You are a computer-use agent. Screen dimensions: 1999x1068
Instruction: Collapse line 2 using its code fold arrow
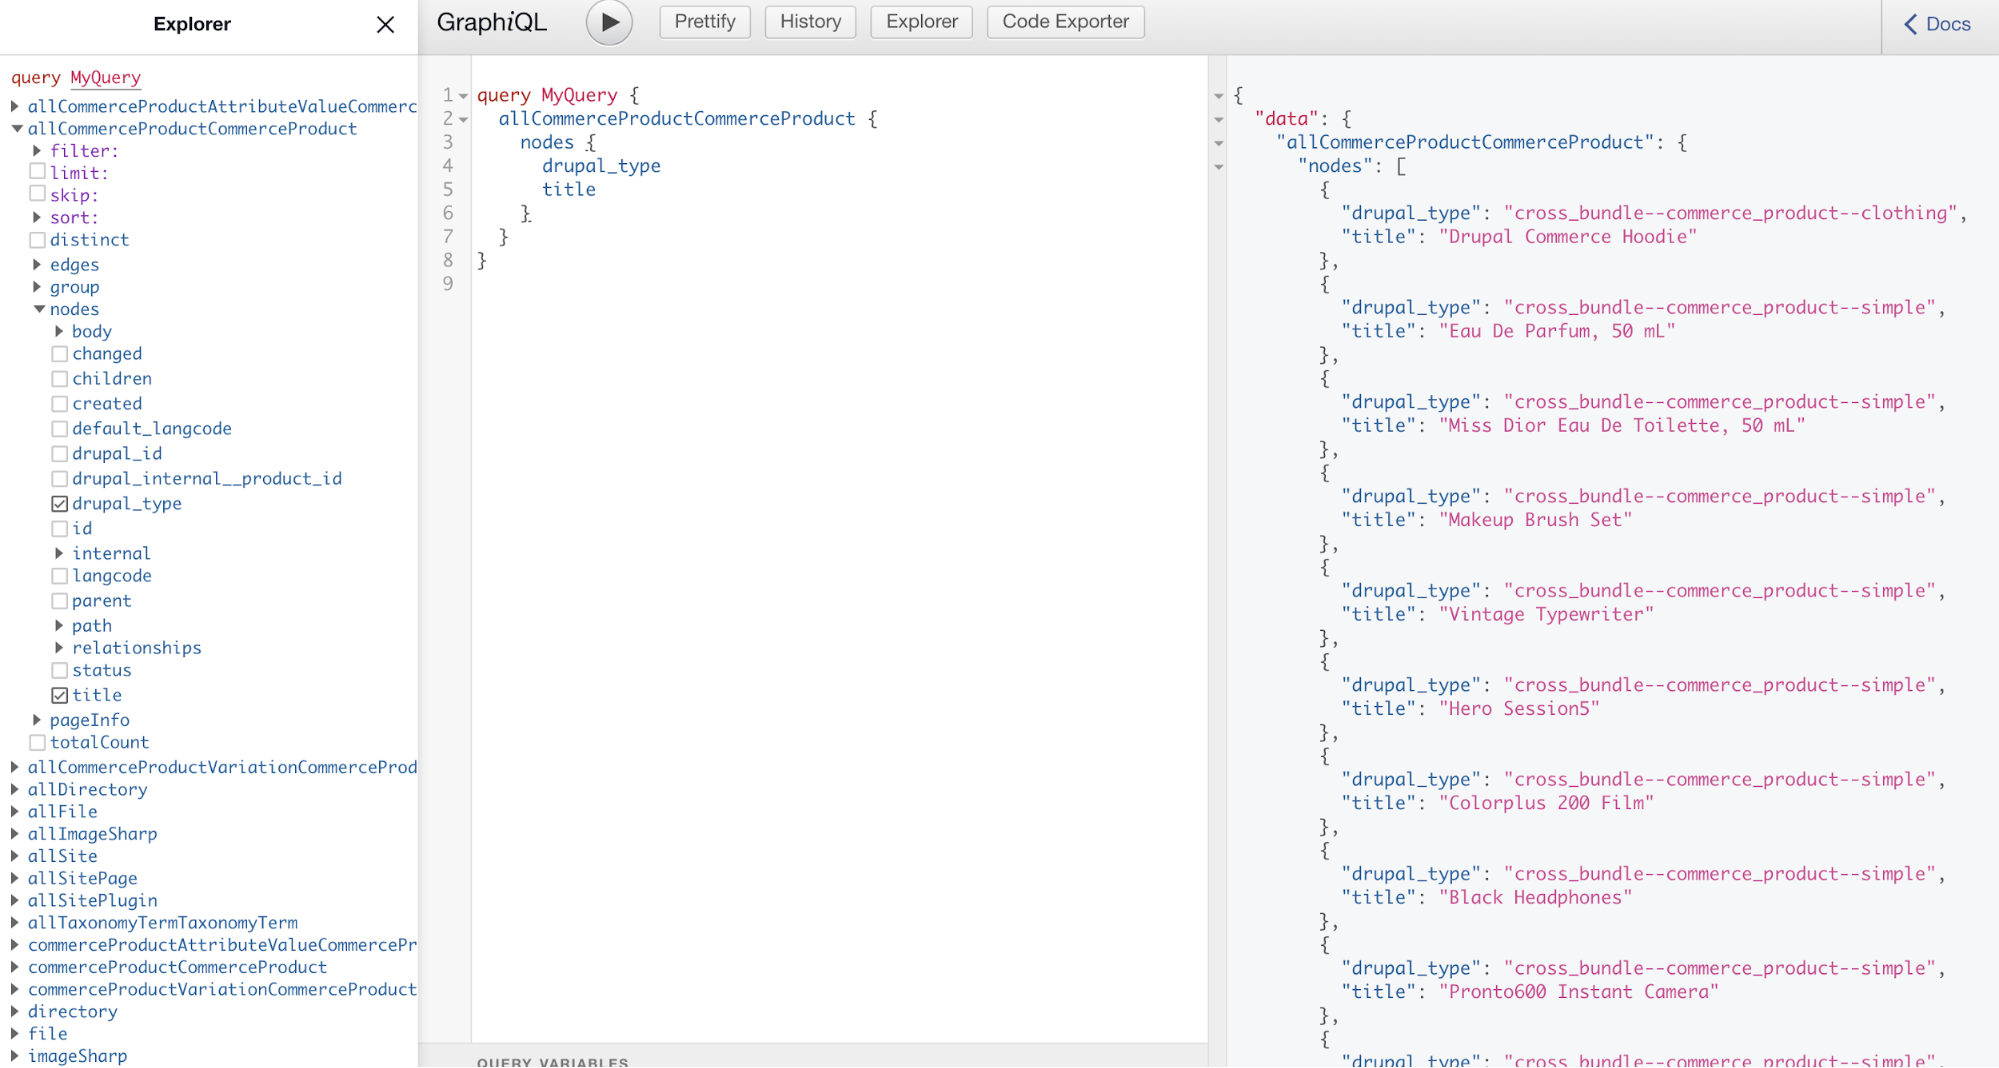(461, 118)
